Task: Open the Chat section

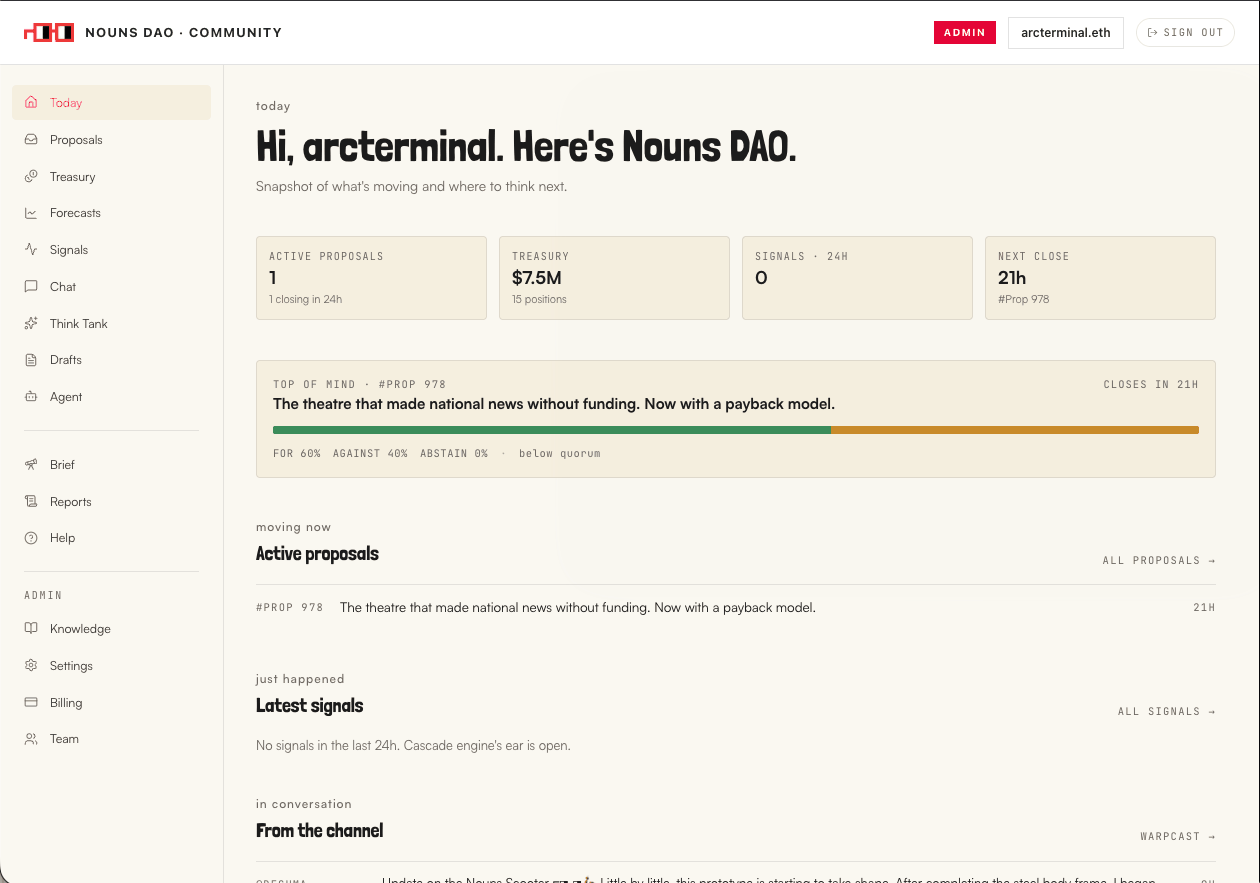Action: point(112,286)
